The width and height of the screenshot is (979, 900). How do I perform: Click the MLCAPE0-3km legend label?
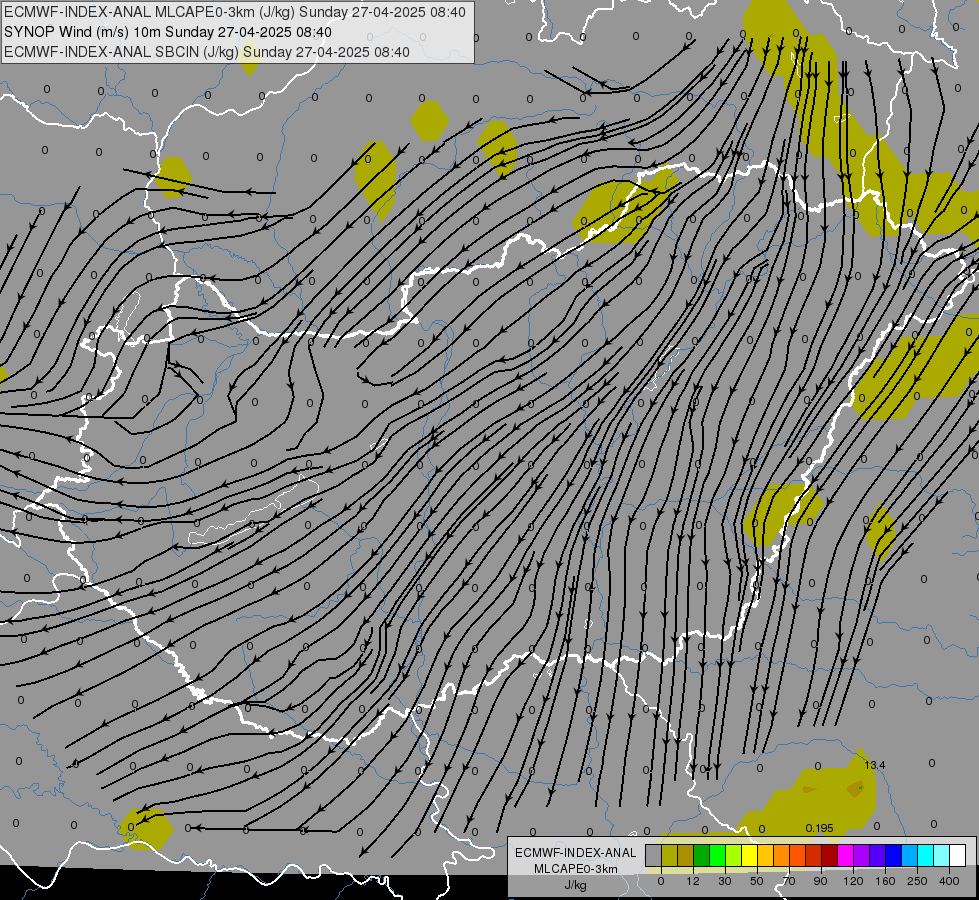(575, 869)
